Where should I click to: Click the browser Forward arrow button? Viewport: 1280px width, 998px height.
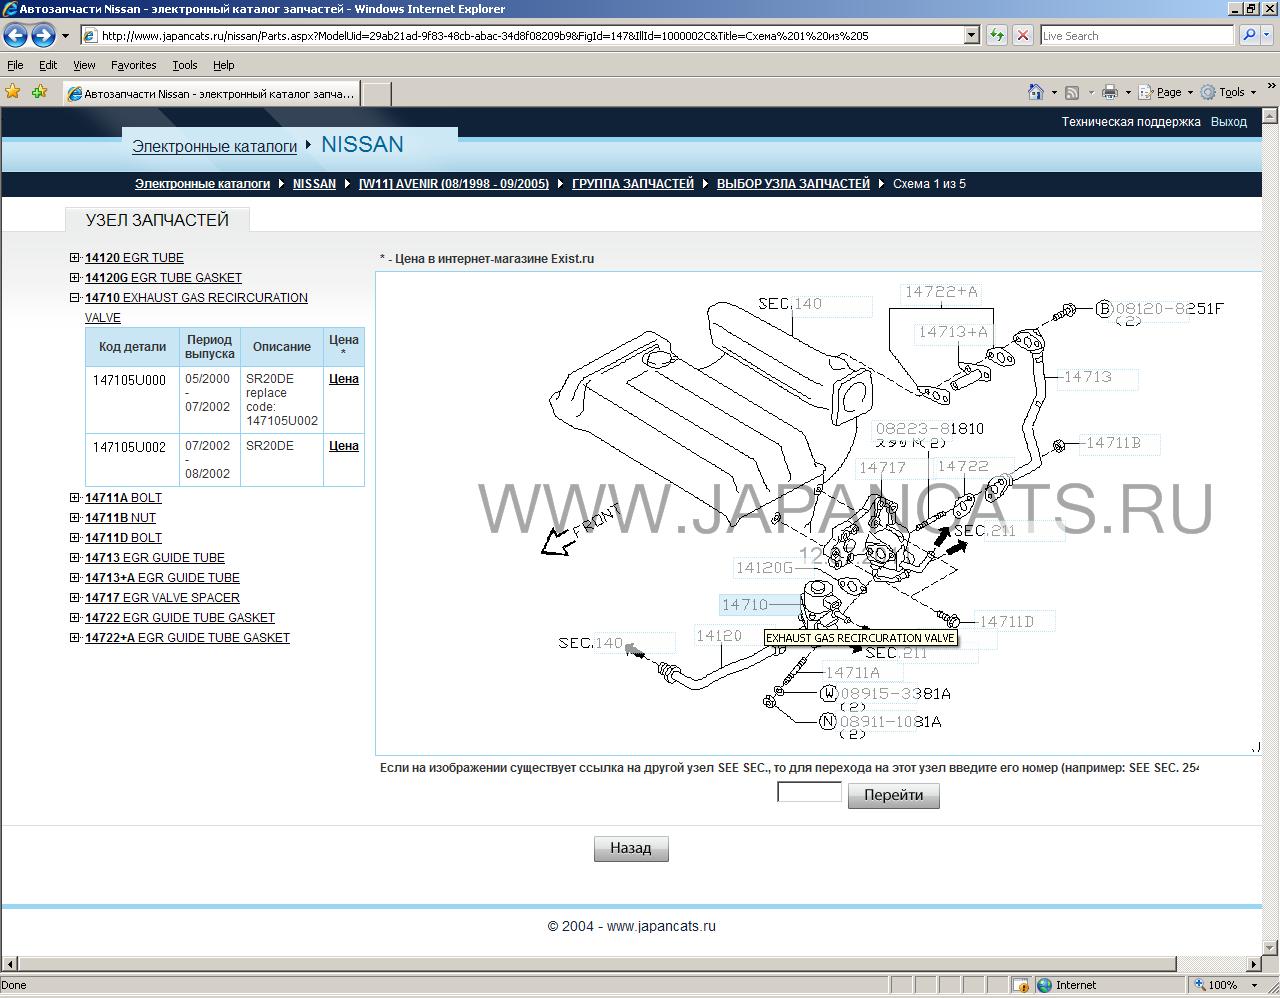click(43, 36)
